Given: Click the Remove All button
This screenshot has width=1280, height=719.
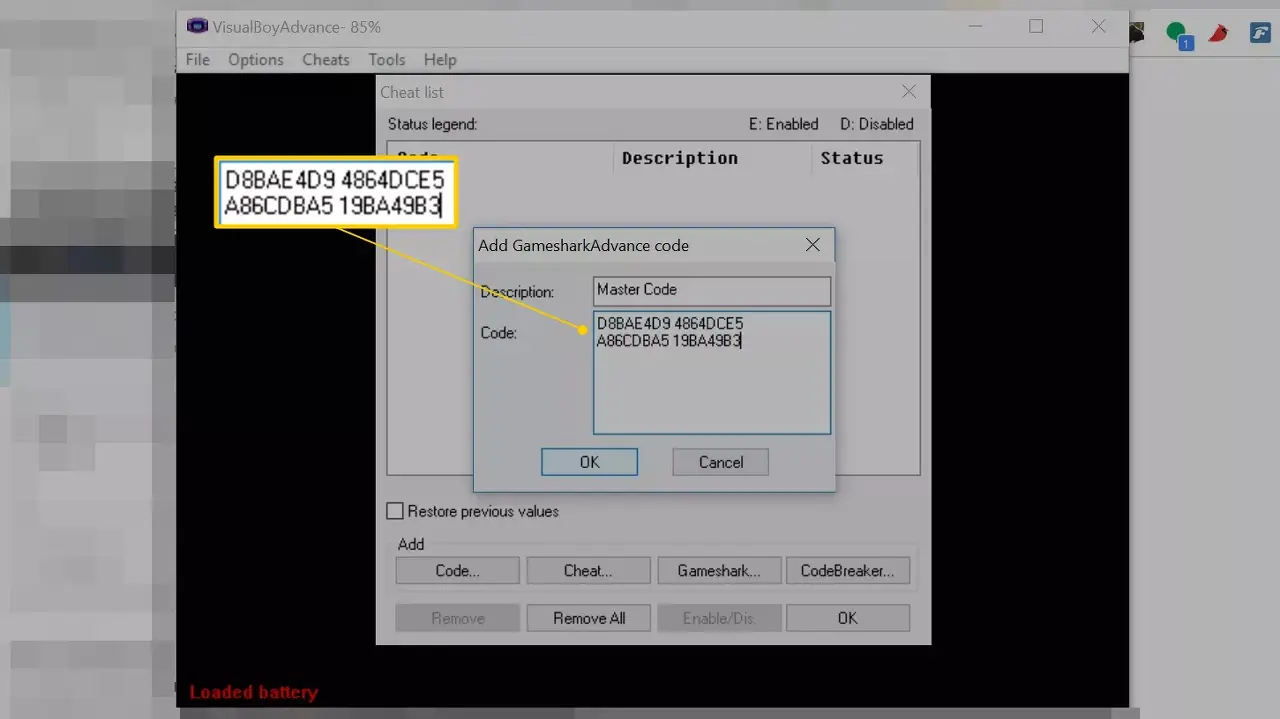Looking at the screenshot, I should click(x=588, y=618).
